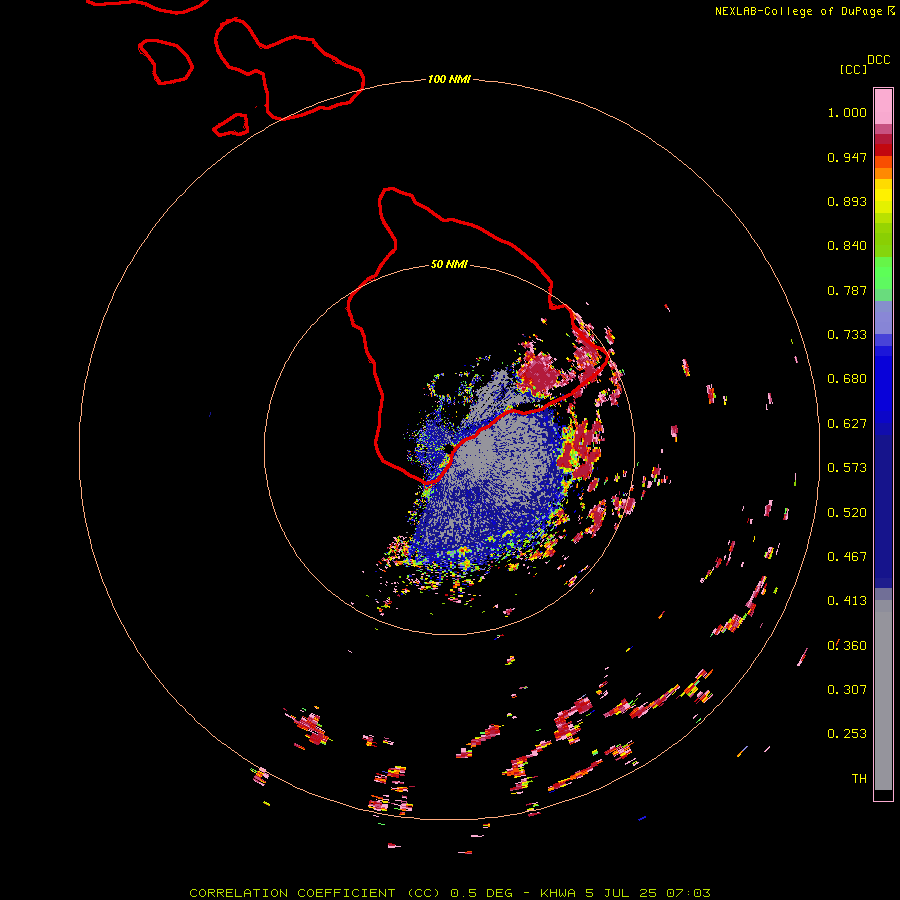The width and height of the screenshot is (900, 900).
Task: Select the 0.947 scale value
Action: coord(847,157)
